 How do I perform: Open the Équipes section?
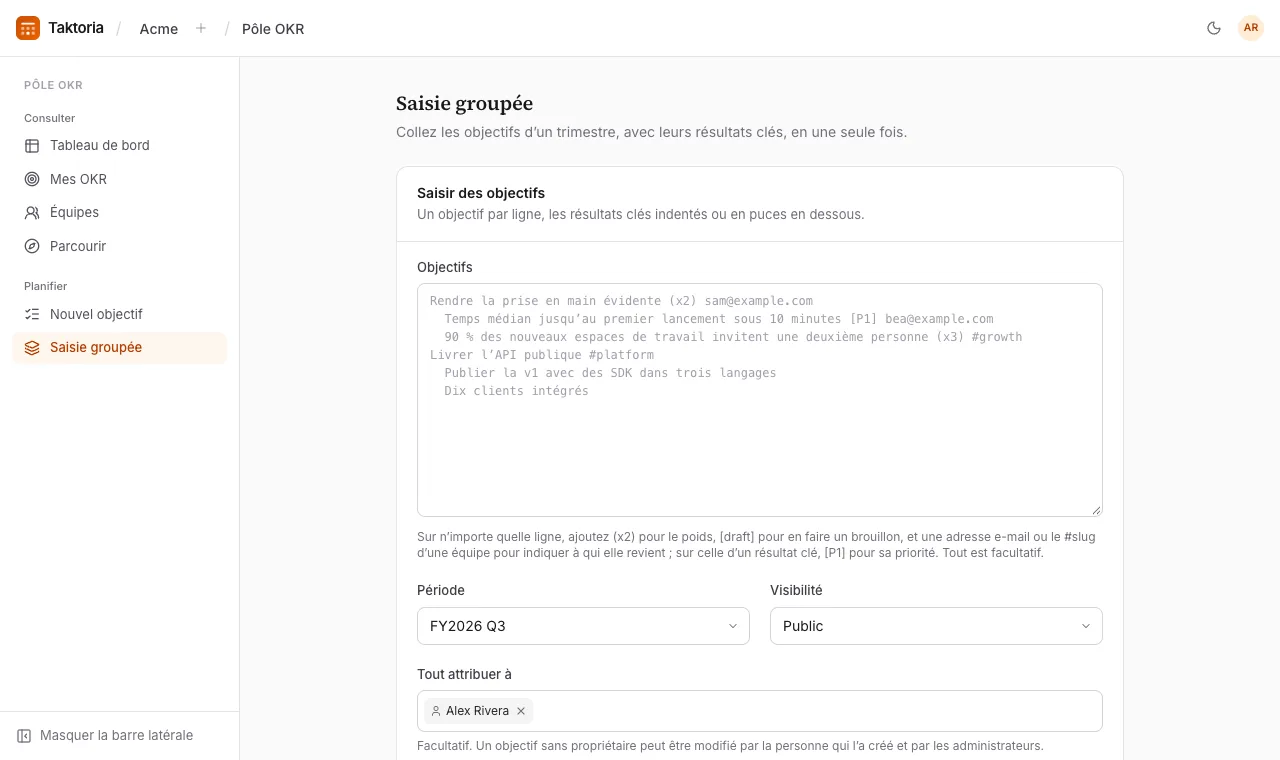[x=119, y=213]
